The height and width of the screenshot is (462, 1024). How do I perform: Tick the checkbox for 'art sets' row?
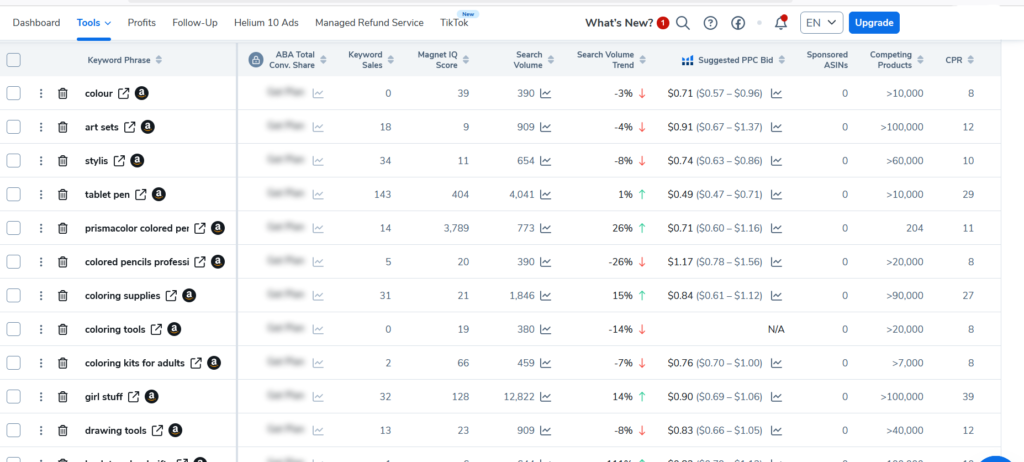(14, 127)
